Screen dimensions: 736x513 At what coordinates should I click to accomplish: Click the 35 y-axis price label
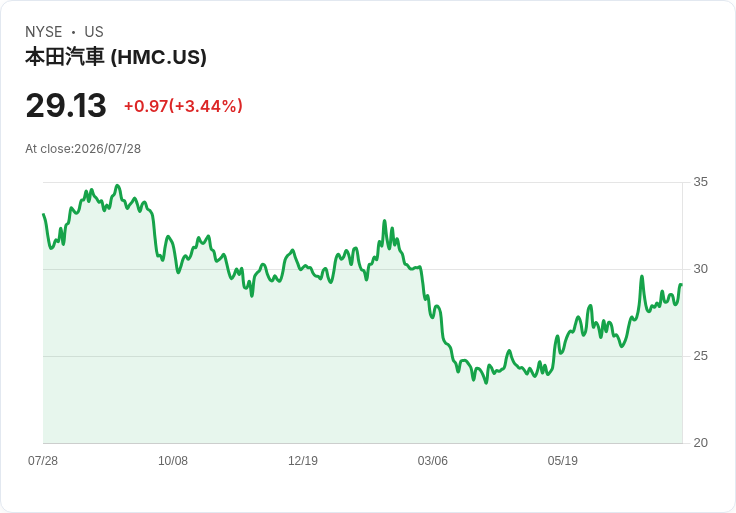700,182
